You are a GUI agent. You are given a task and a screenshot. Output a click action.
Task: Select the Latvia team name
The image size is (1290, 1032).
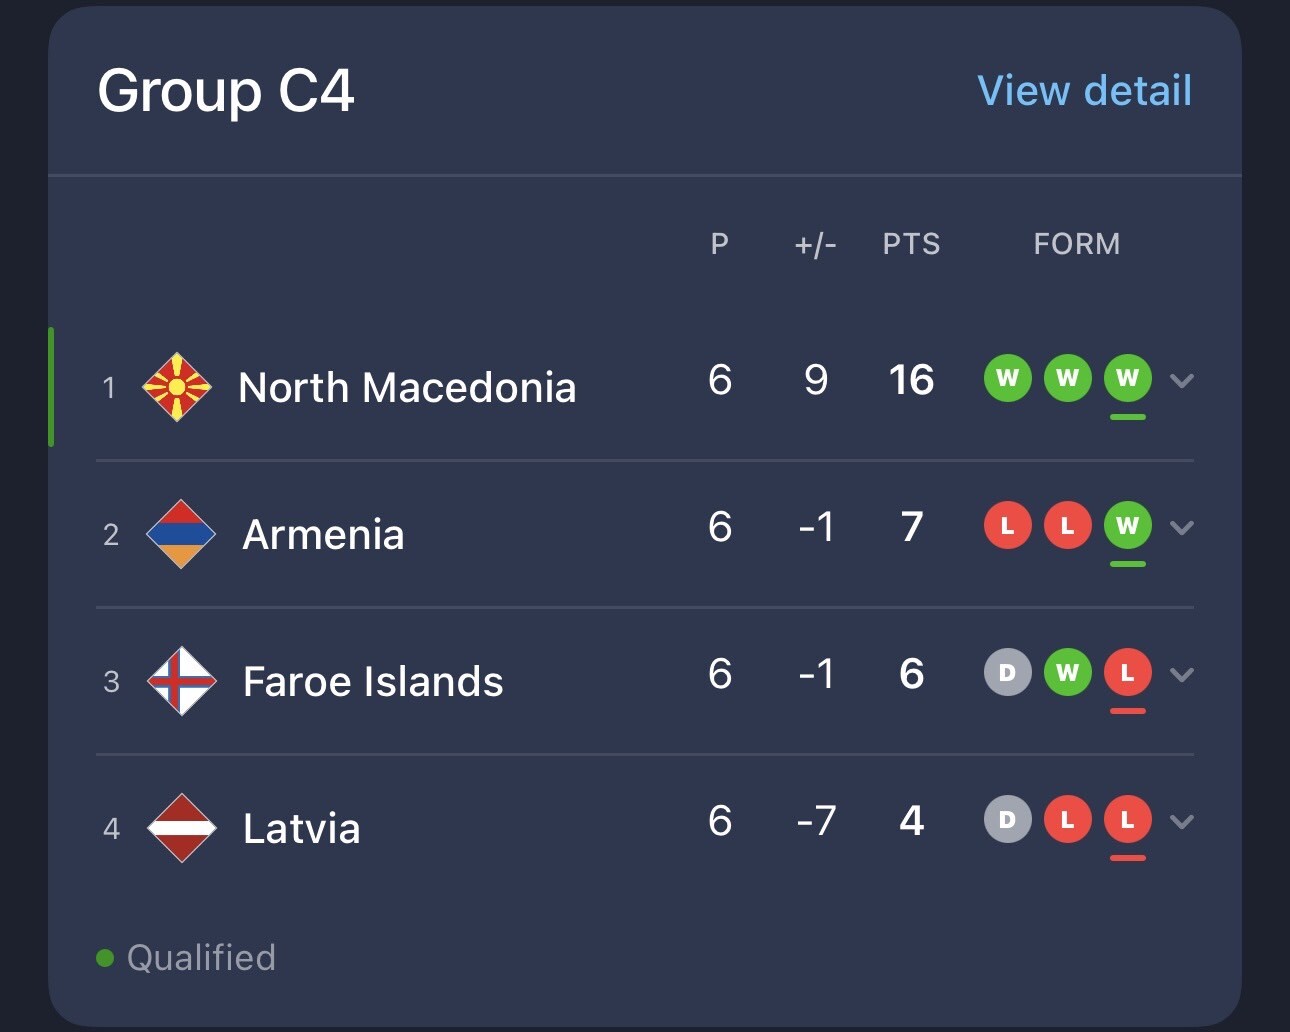point(301,828)
